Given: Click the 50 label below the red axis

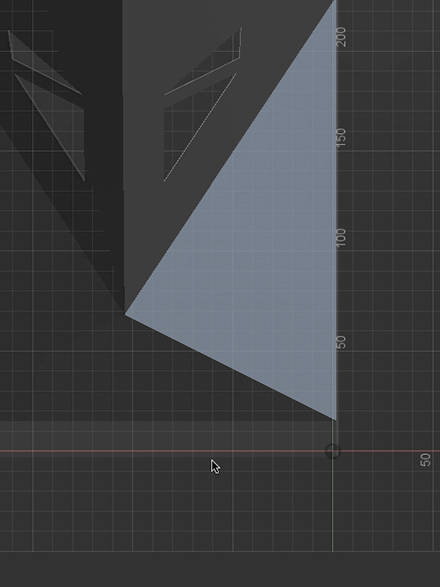Looking at the screenshot, I should click(x=425, y=460).
